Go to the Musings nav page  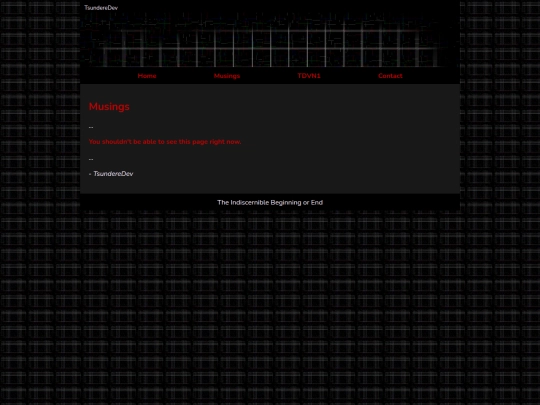point(227,76)
